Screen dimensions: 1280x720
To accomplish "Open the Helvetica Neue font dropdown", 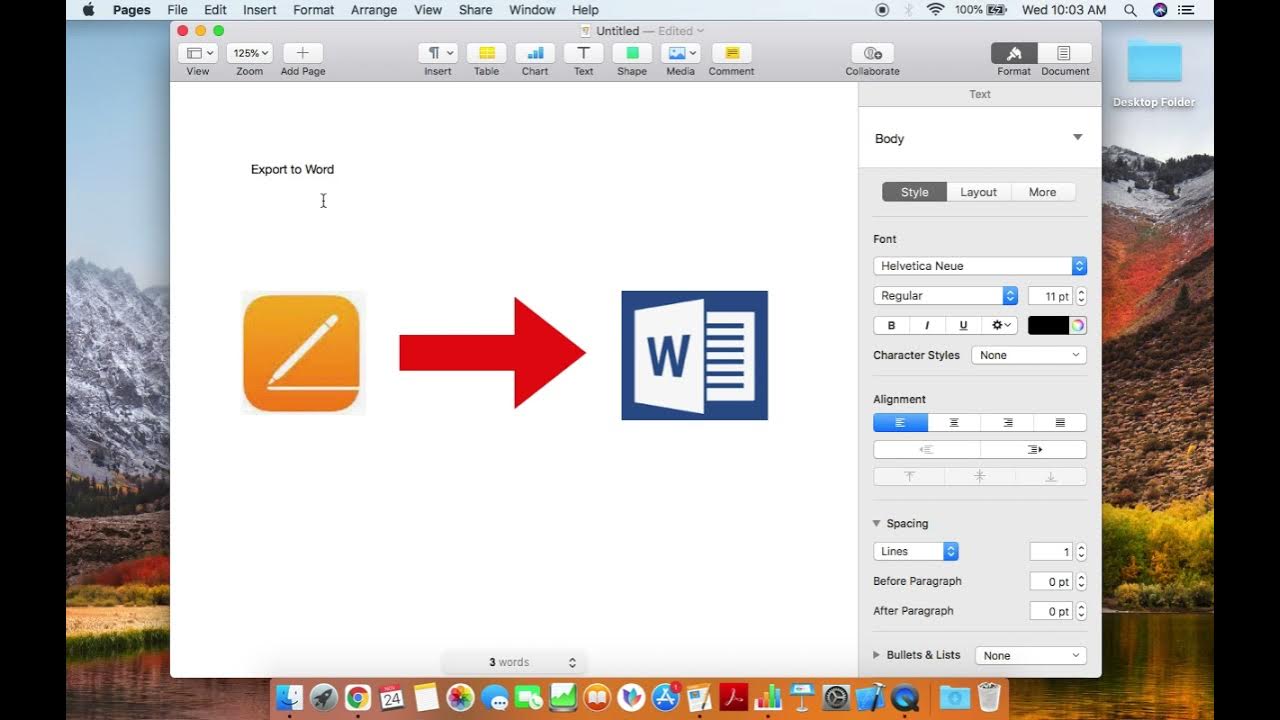I will tap(980, 266).
